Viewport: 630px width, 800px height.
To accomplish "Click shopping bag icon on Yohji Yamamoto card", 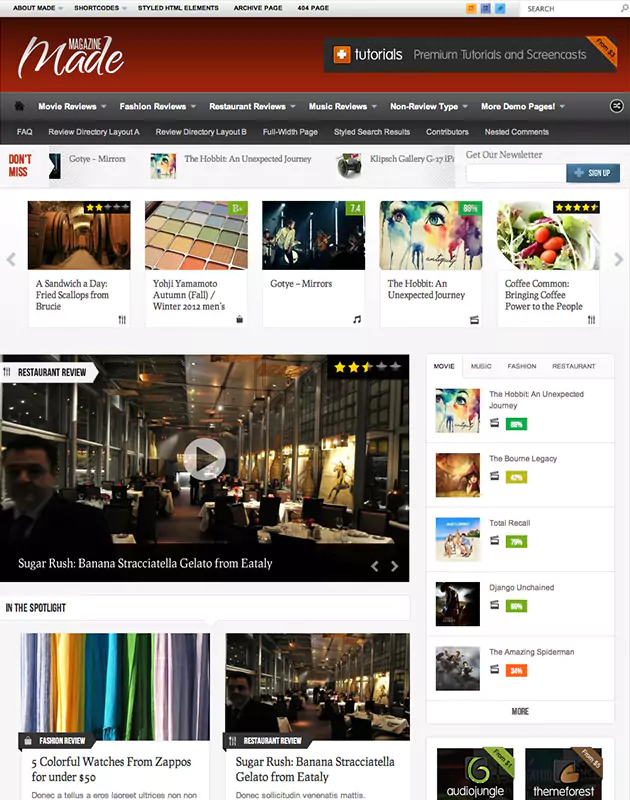I will pyautogui.click(x=239, y=319).
